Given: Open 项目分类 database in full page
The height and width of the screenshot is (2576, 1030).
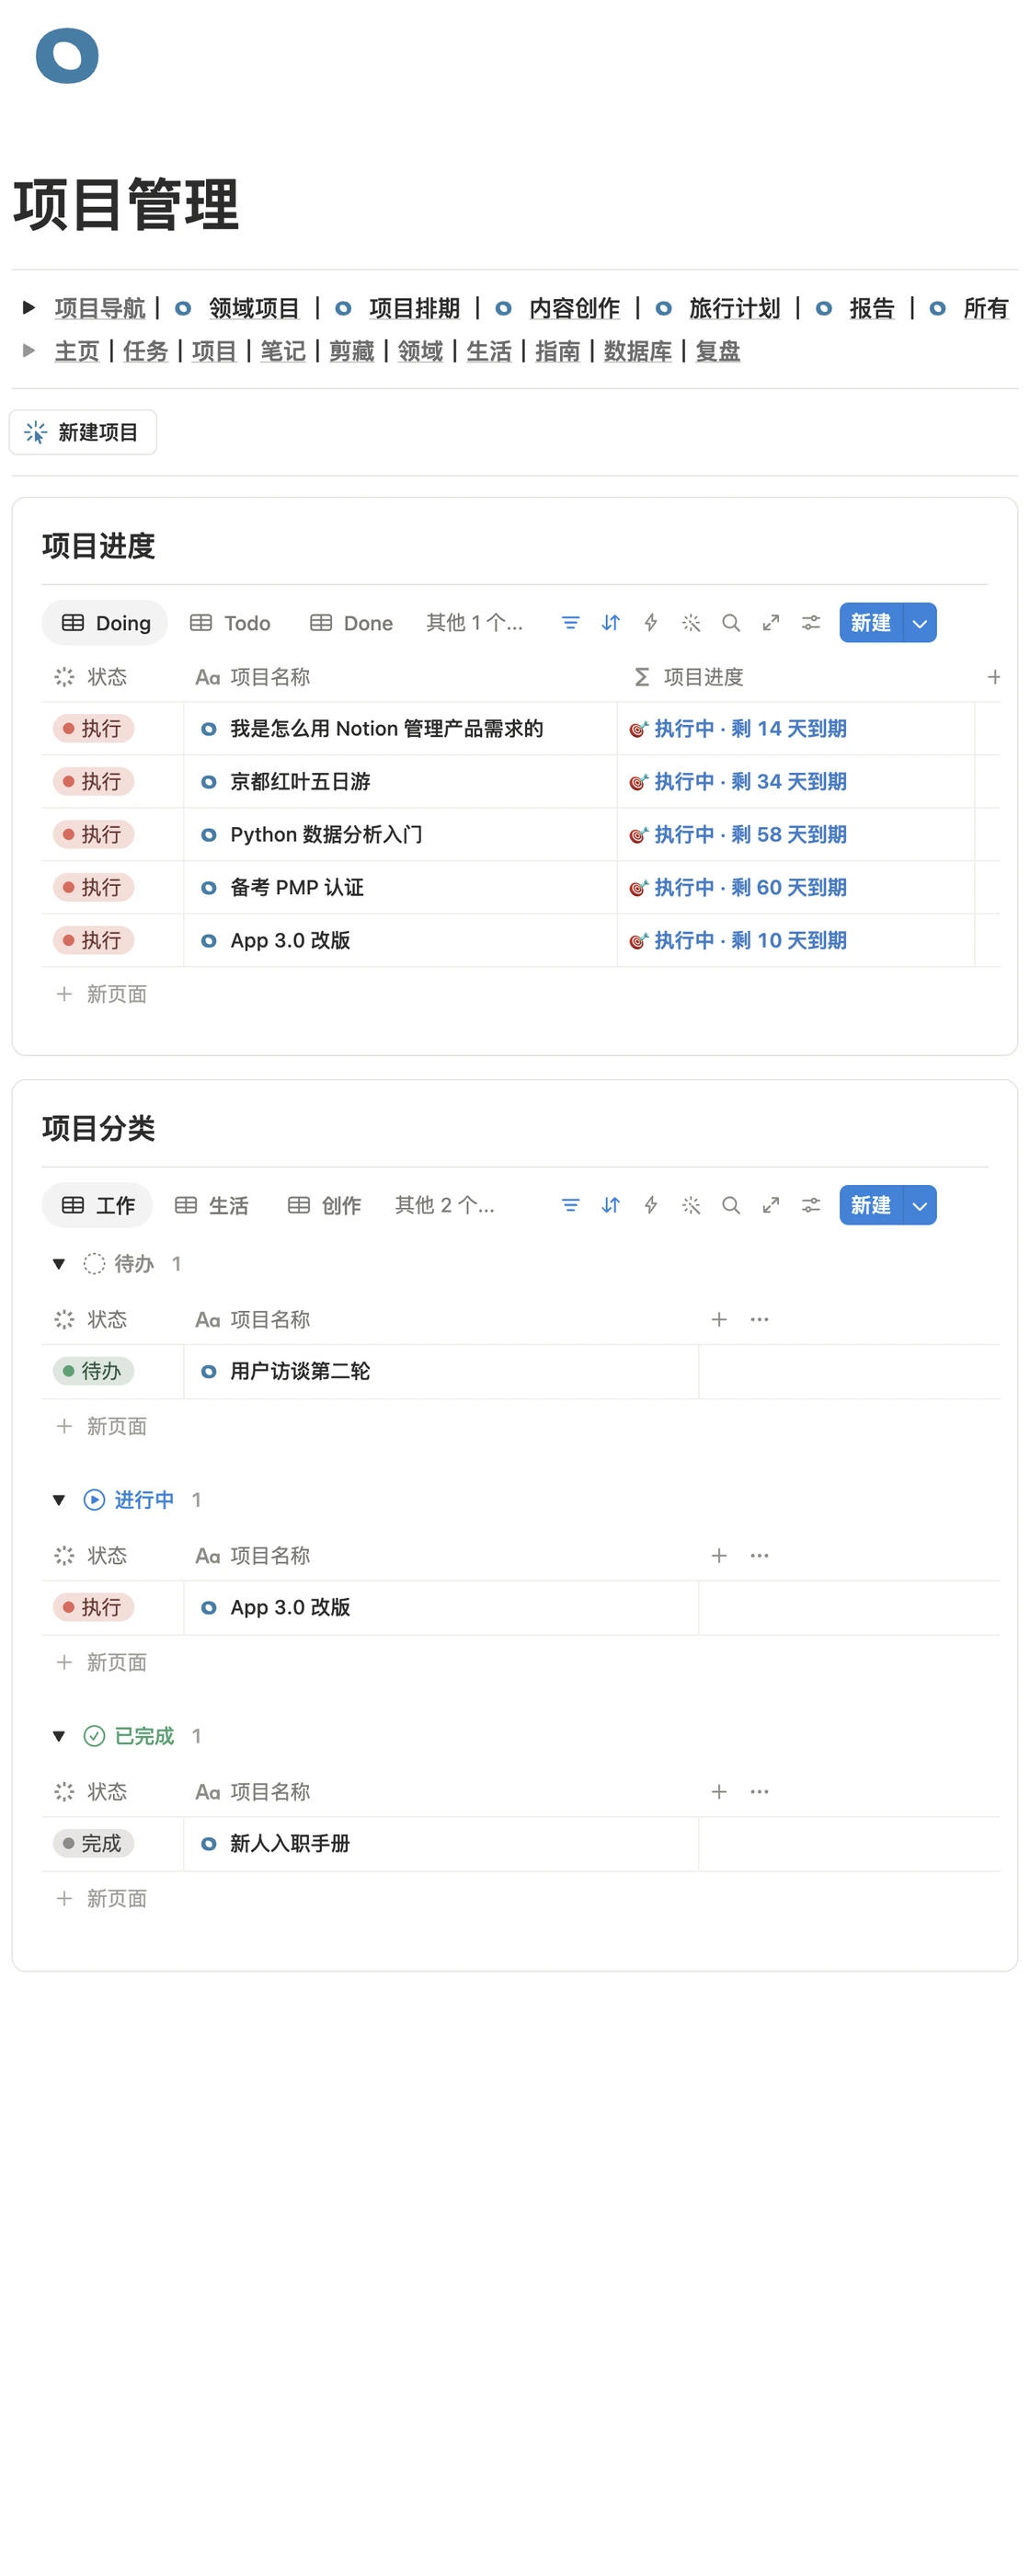Looking at the screenshot, I should click(x=771, y=1205).
